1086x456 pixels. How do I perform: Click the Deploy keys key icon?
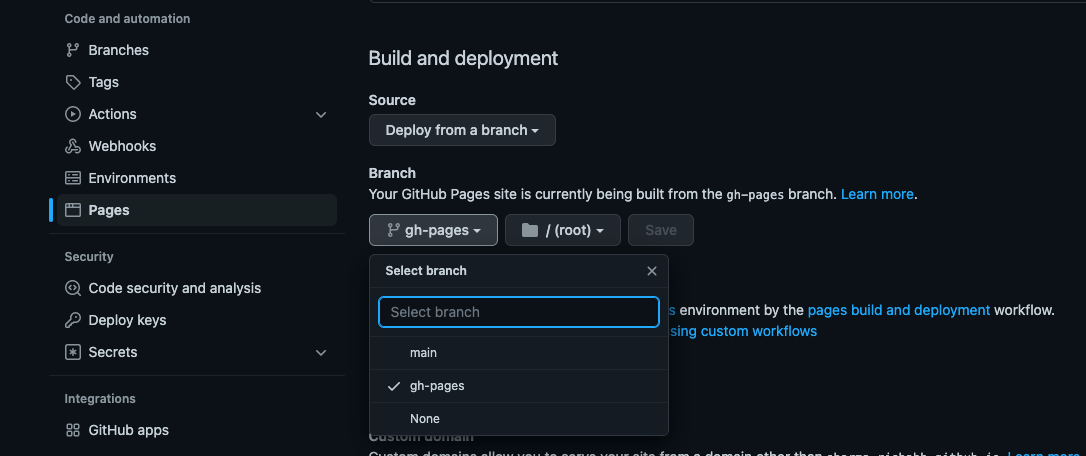pyautogui.click(x=72, y=320)
